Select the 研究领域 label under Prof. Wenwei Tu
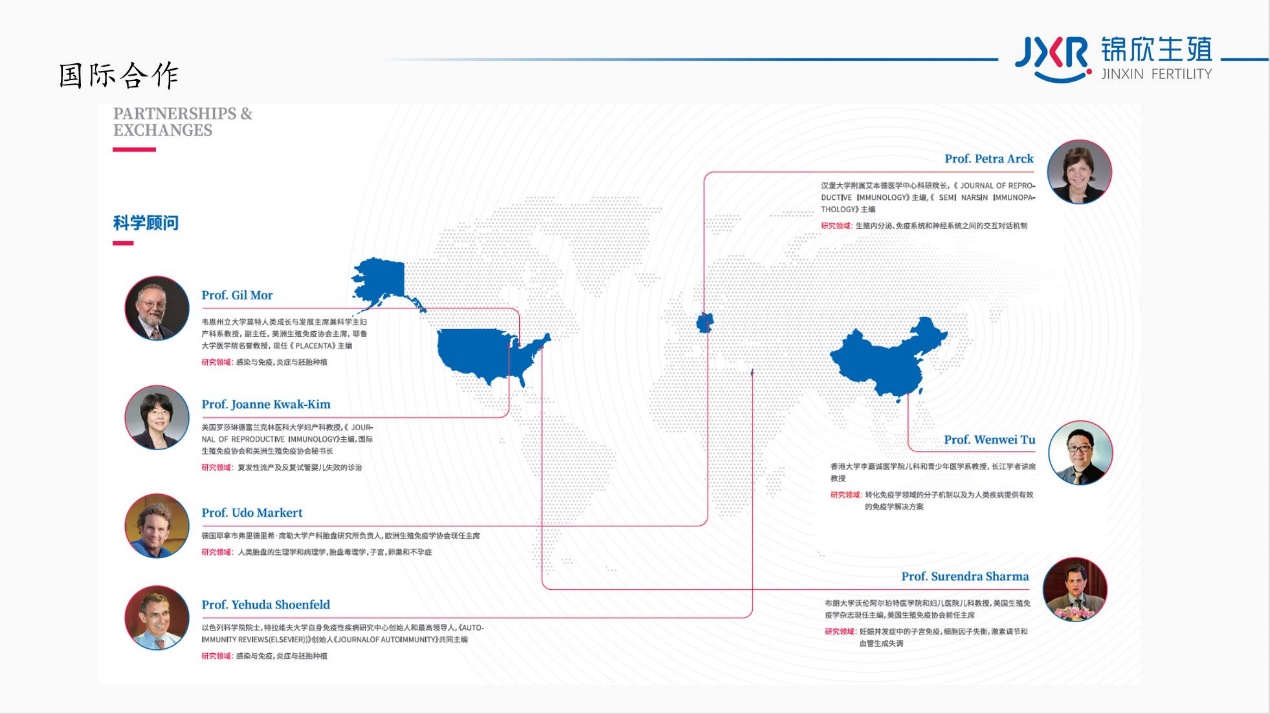The image size is (1270, 714). (x=845, y=494)
